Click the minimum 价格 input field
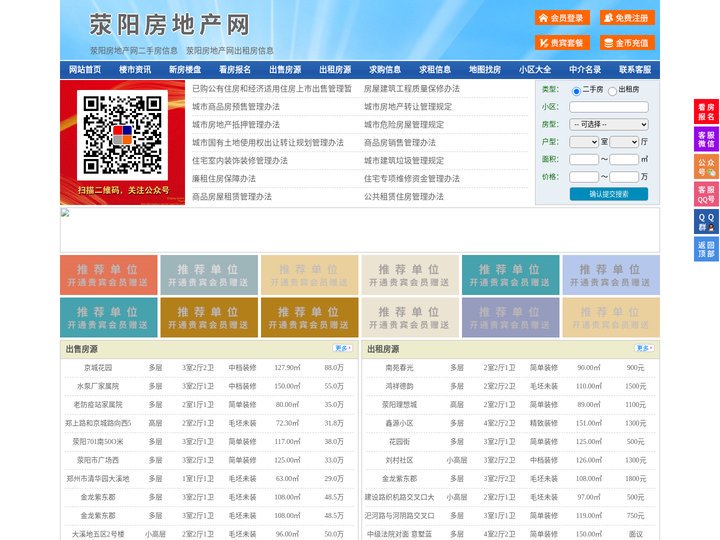This screenshot has height=540, width=720. [x=584, y=177]
